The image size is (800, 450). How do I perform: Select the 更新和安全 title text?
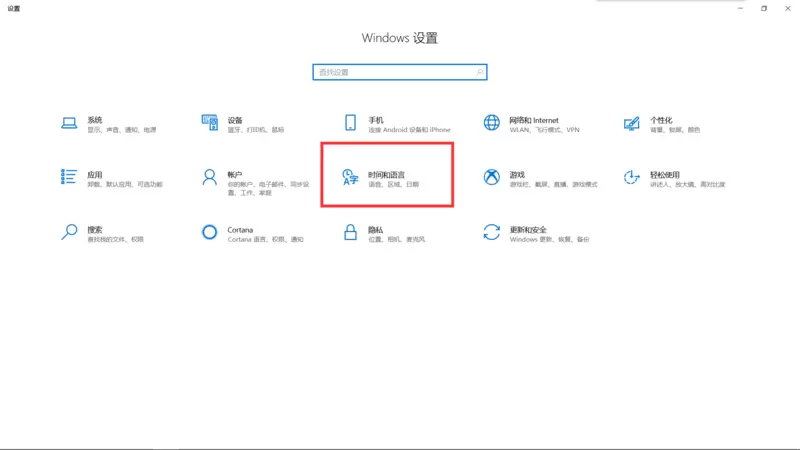(x=528, y=230)
